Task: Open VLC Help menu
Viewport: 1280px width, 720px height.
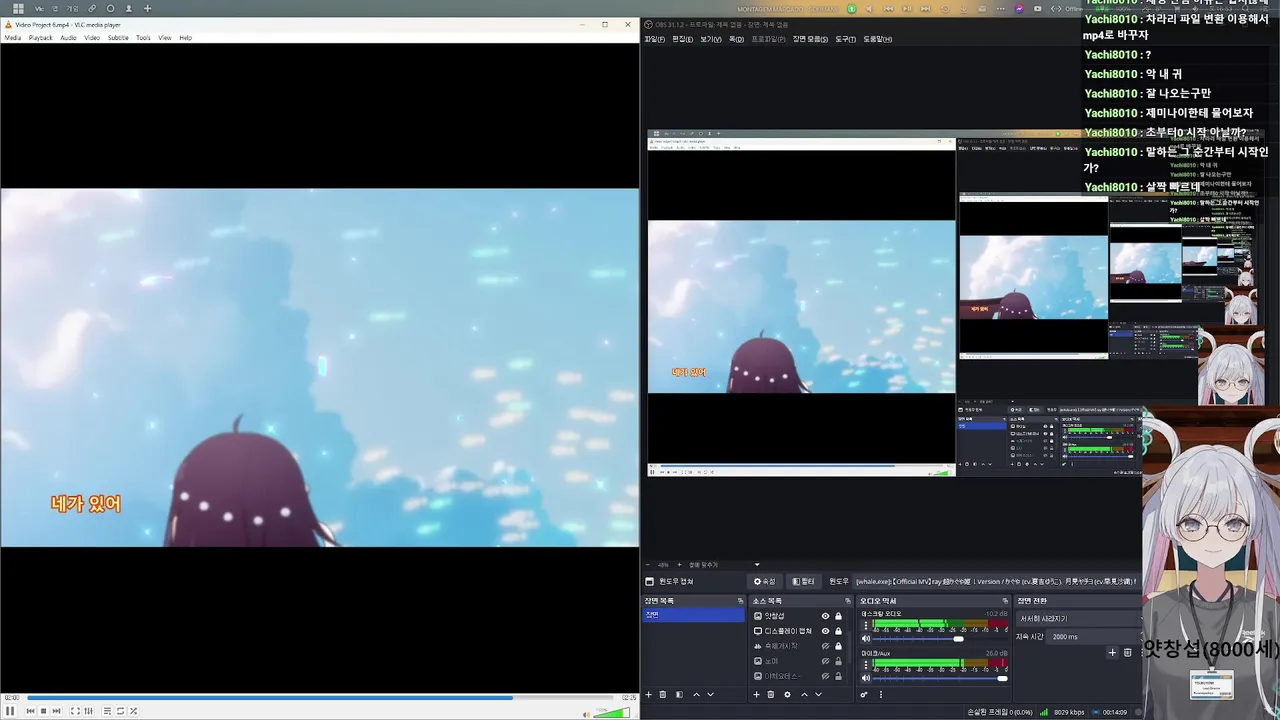Action: 186,38
